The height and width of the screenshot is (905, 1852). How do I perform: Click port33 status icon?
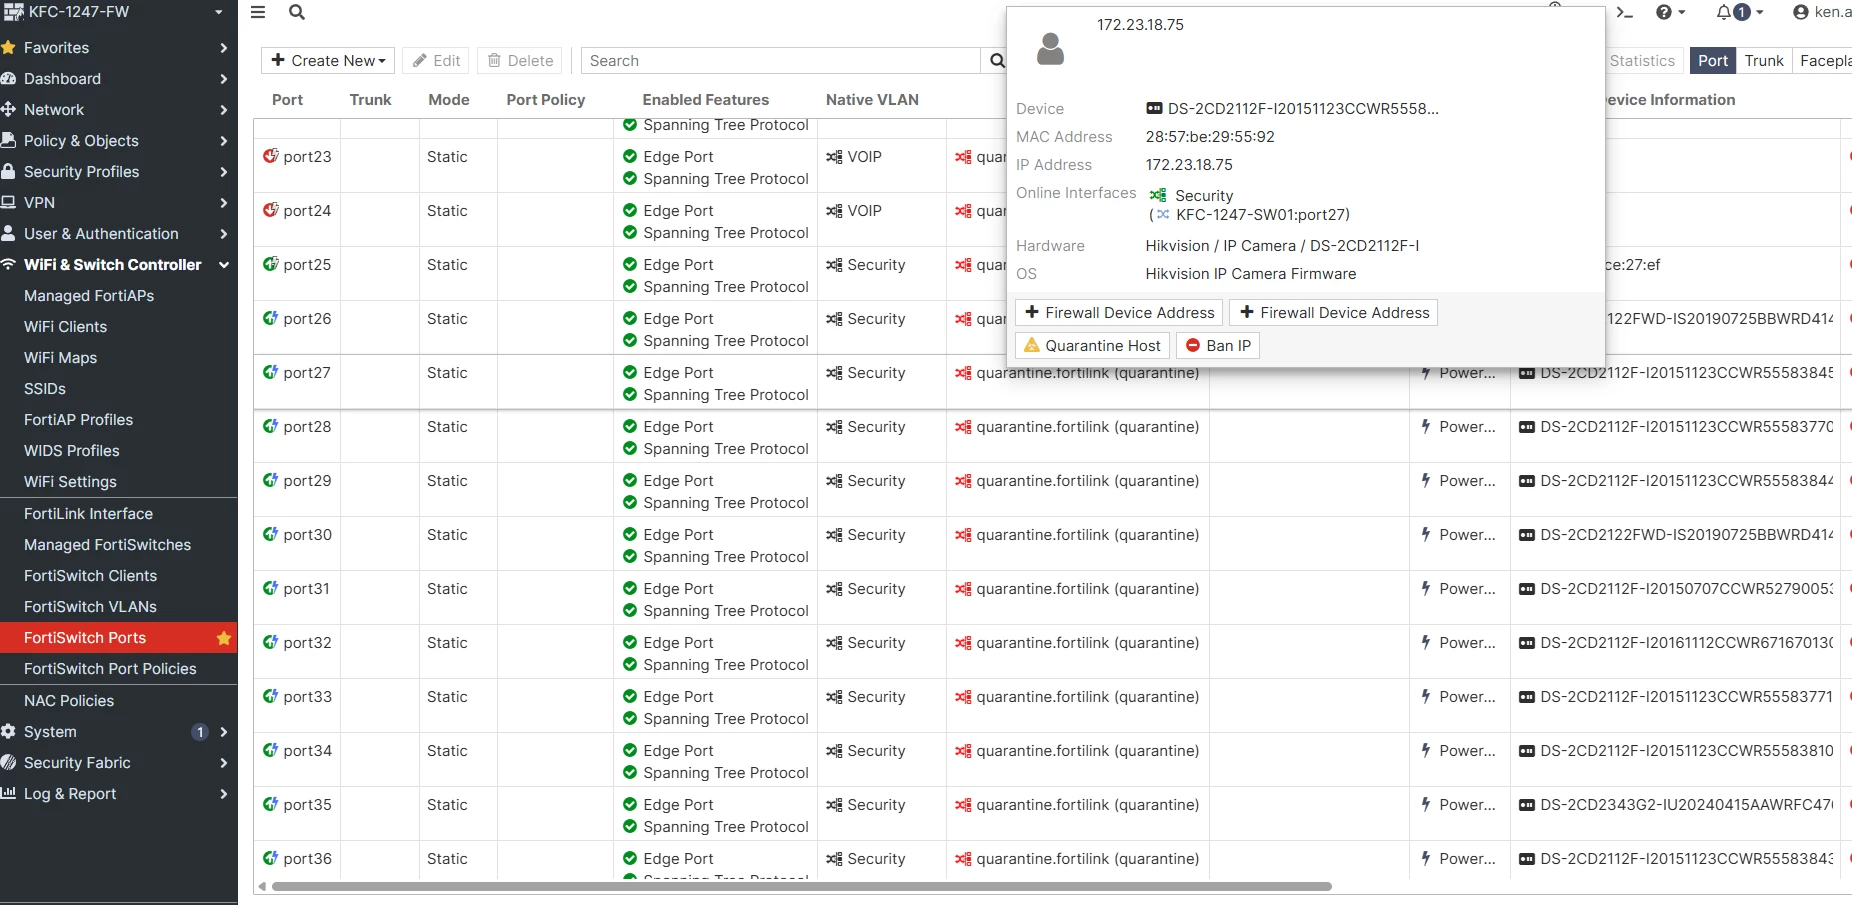270,696
